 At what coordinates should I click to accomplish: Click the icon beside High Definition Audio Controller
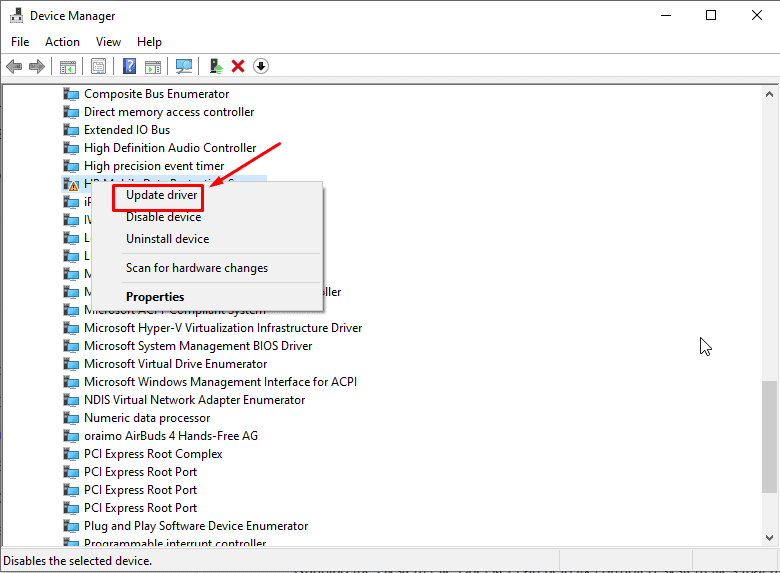(71, 148)
